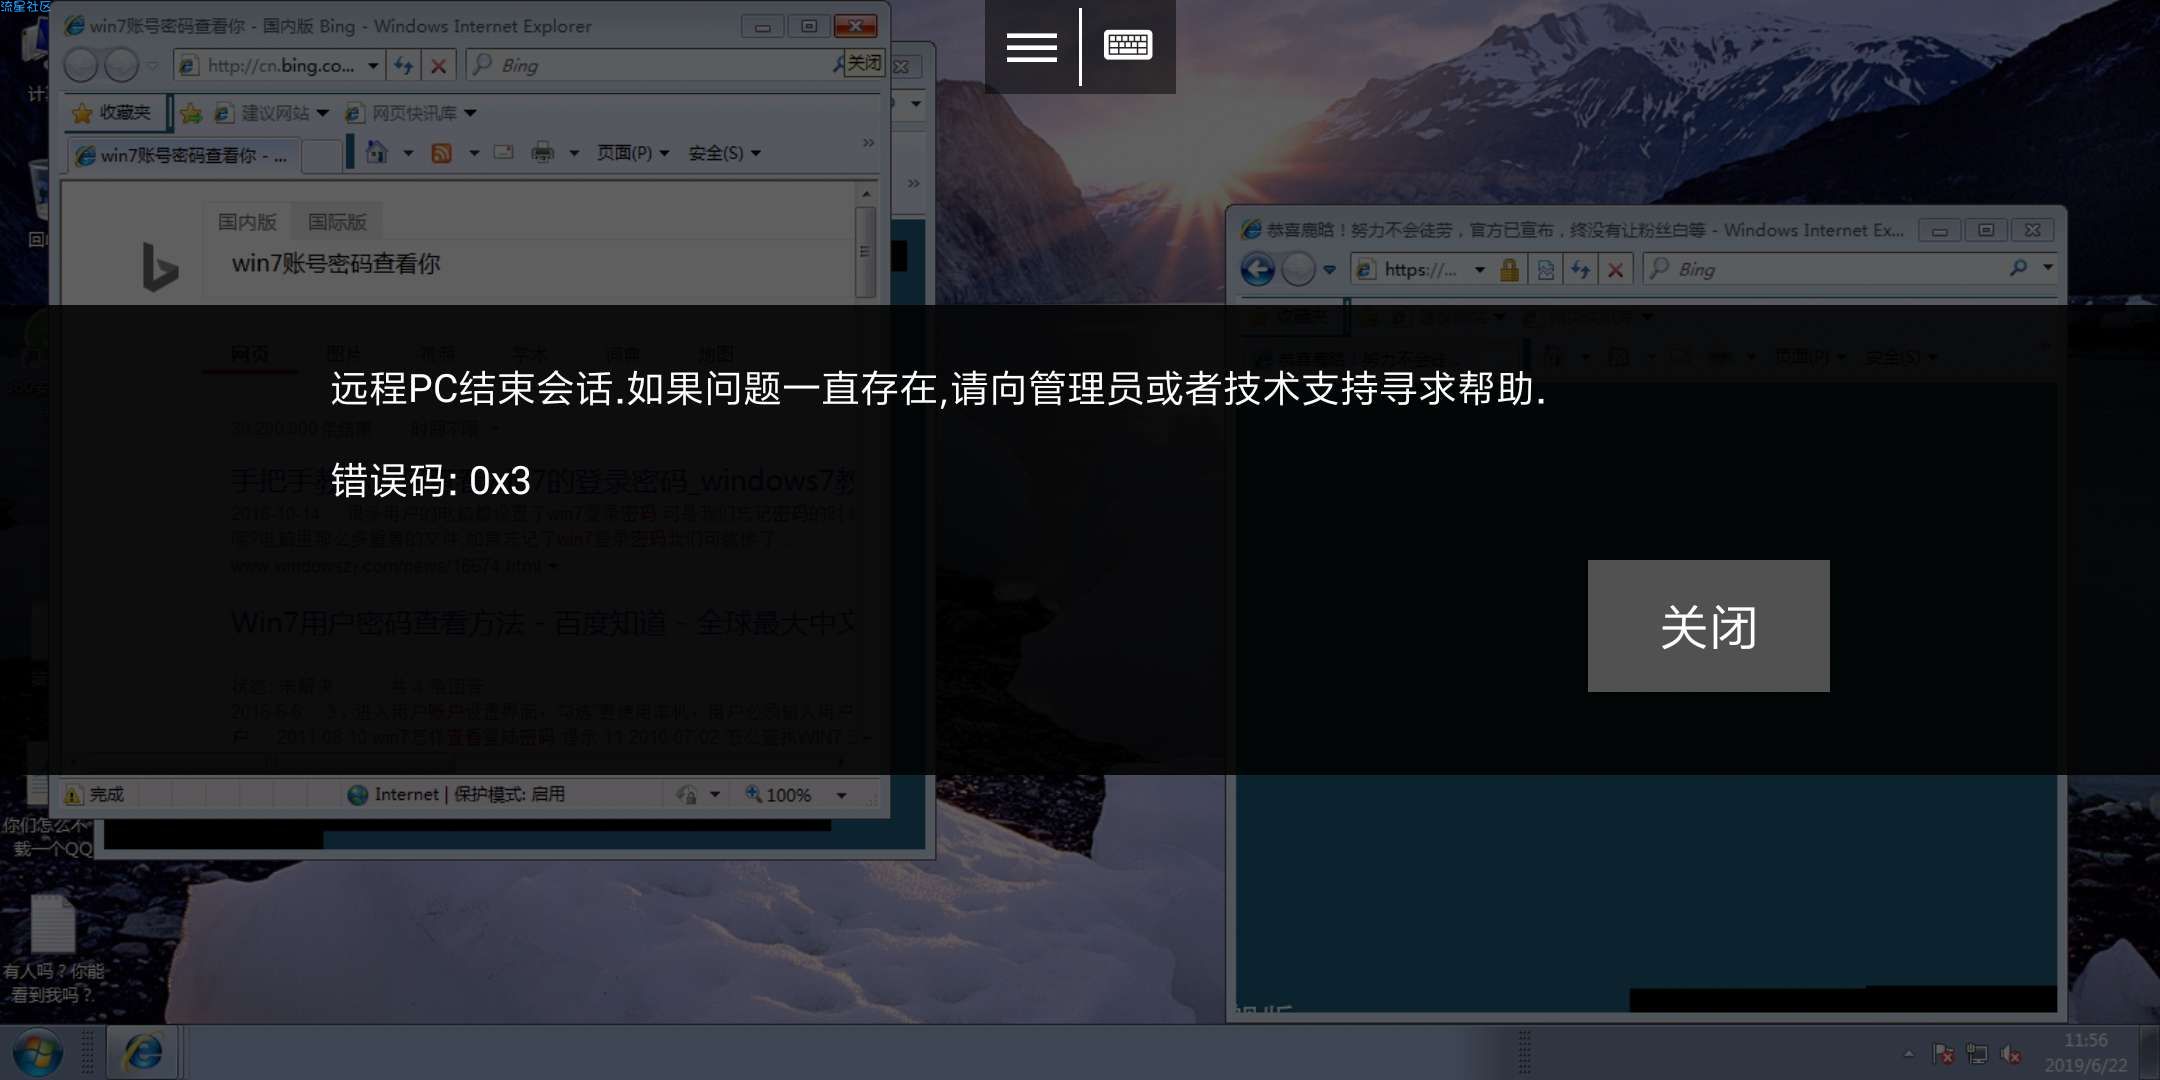Click the forward button in the left Bing IE window
The width and height of the screenshot is (2160, 1080).
121,66
